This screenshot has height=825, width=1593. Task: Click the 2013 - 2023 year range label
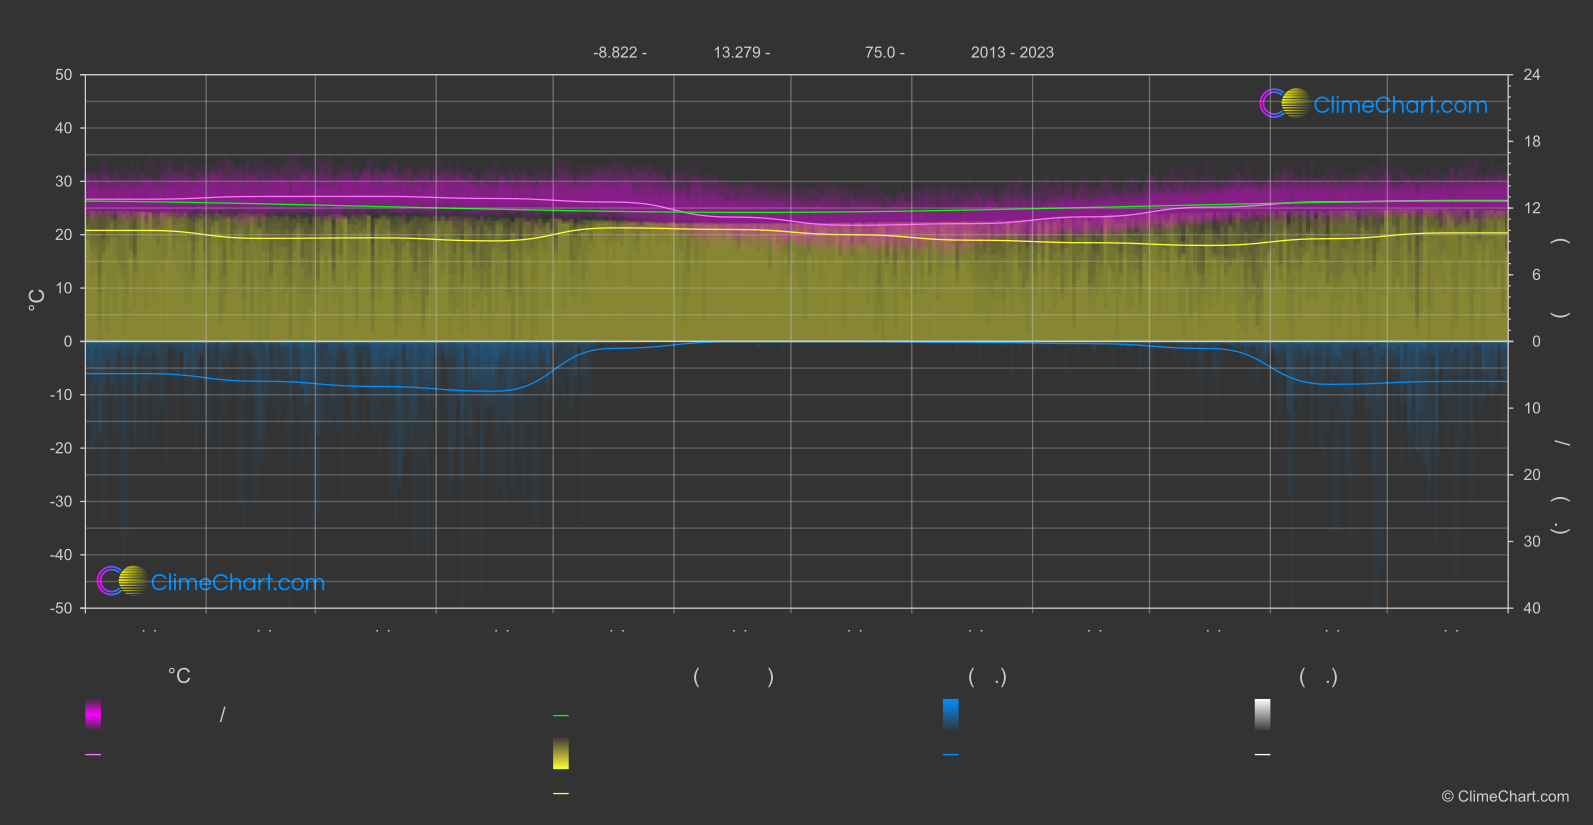1012,52
